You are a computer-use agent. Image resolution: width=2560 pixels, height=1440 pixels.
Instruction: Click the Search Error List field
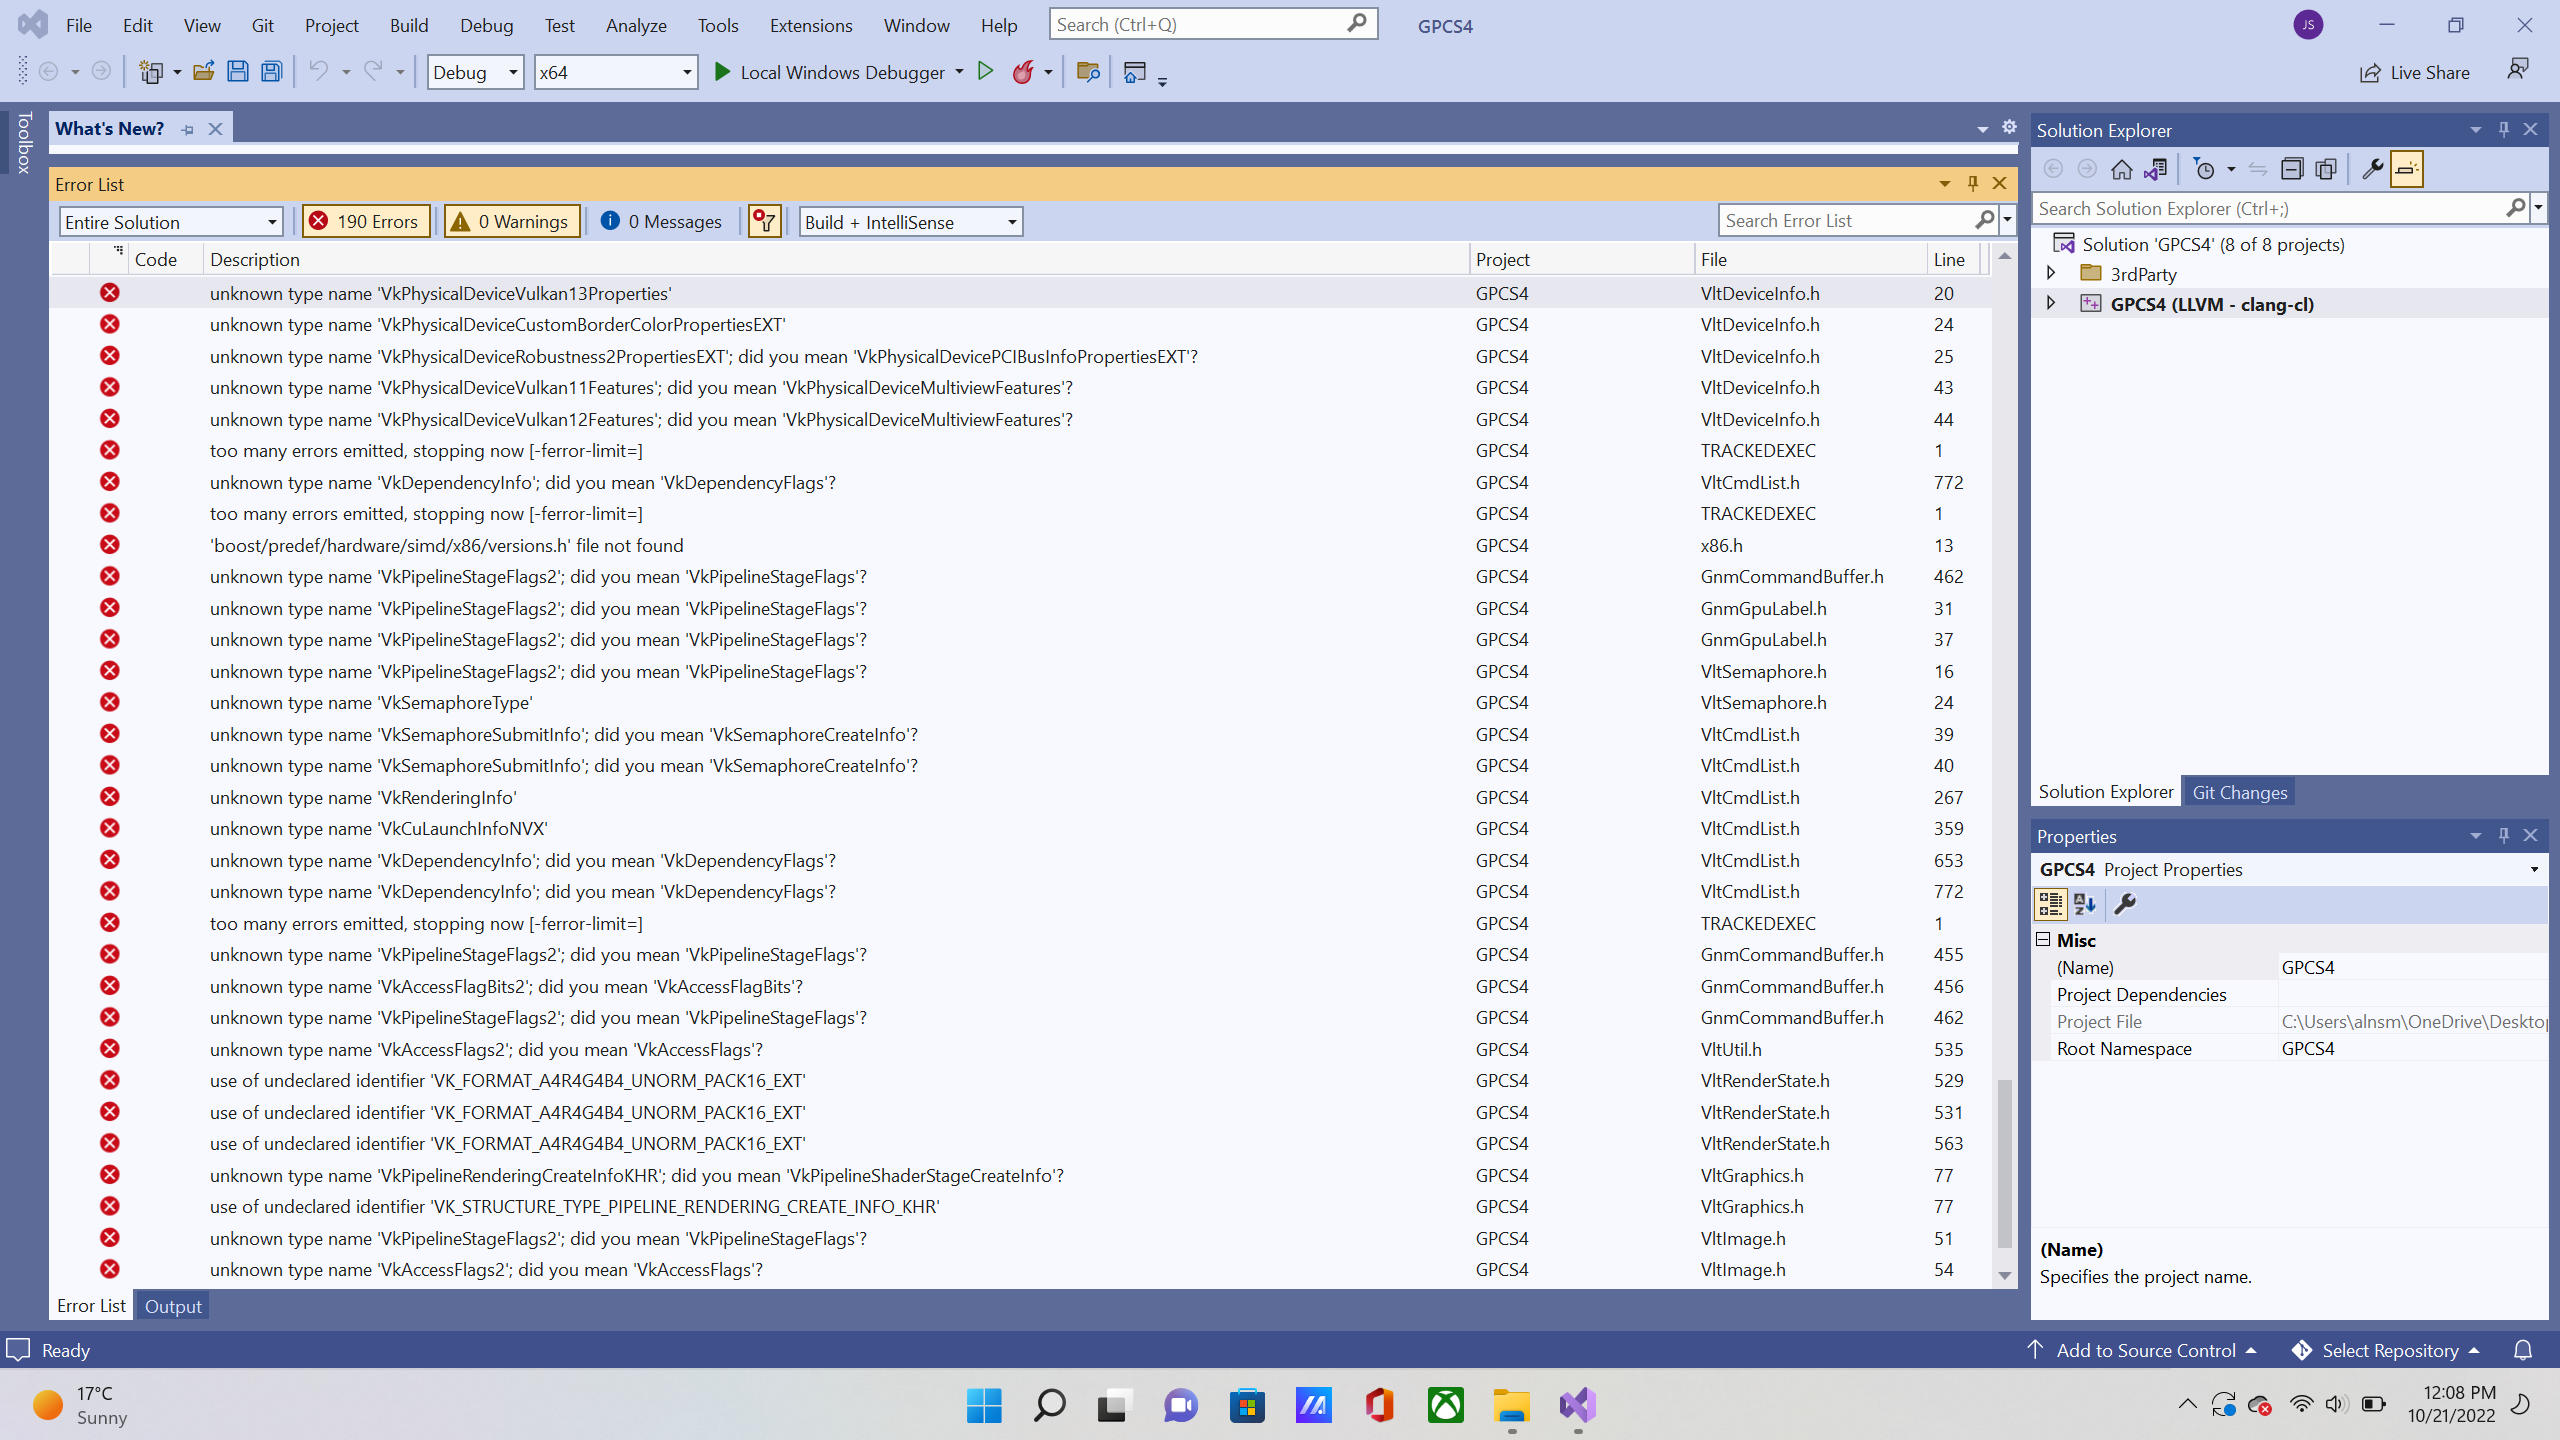1845,220
